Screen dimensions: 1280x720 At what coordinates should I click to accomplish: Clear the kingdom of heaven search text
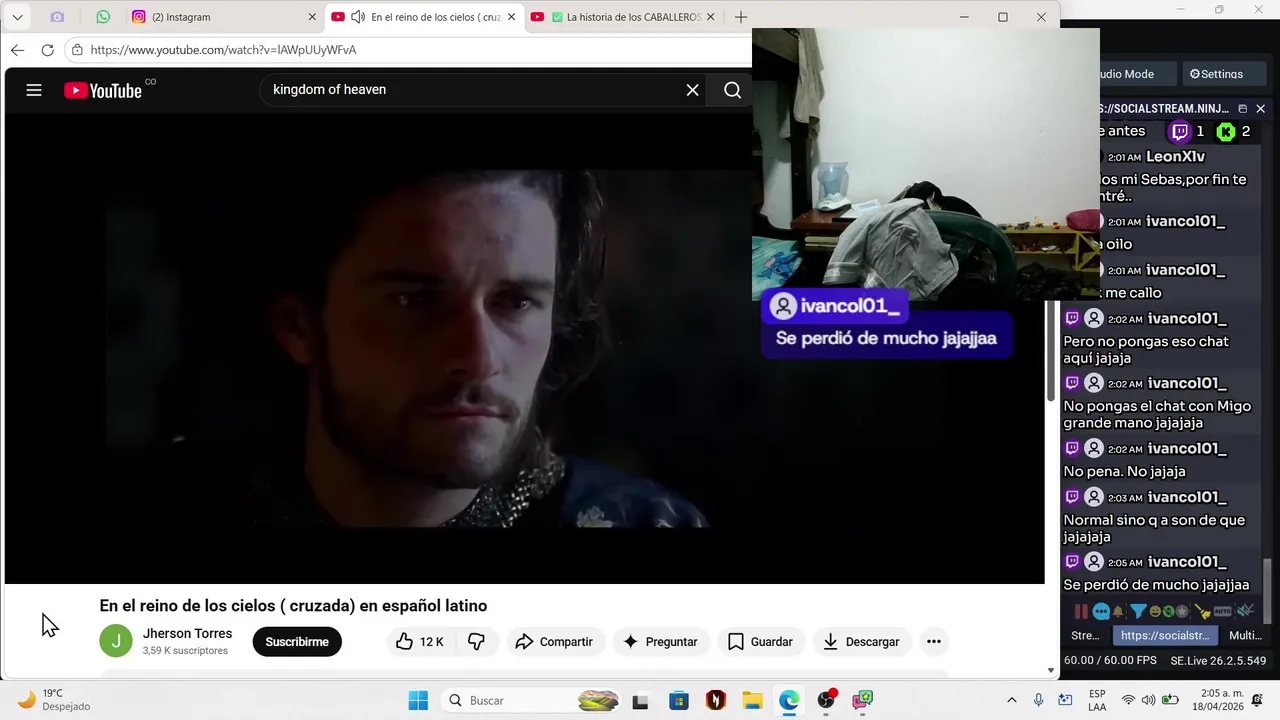pos(692,90)
